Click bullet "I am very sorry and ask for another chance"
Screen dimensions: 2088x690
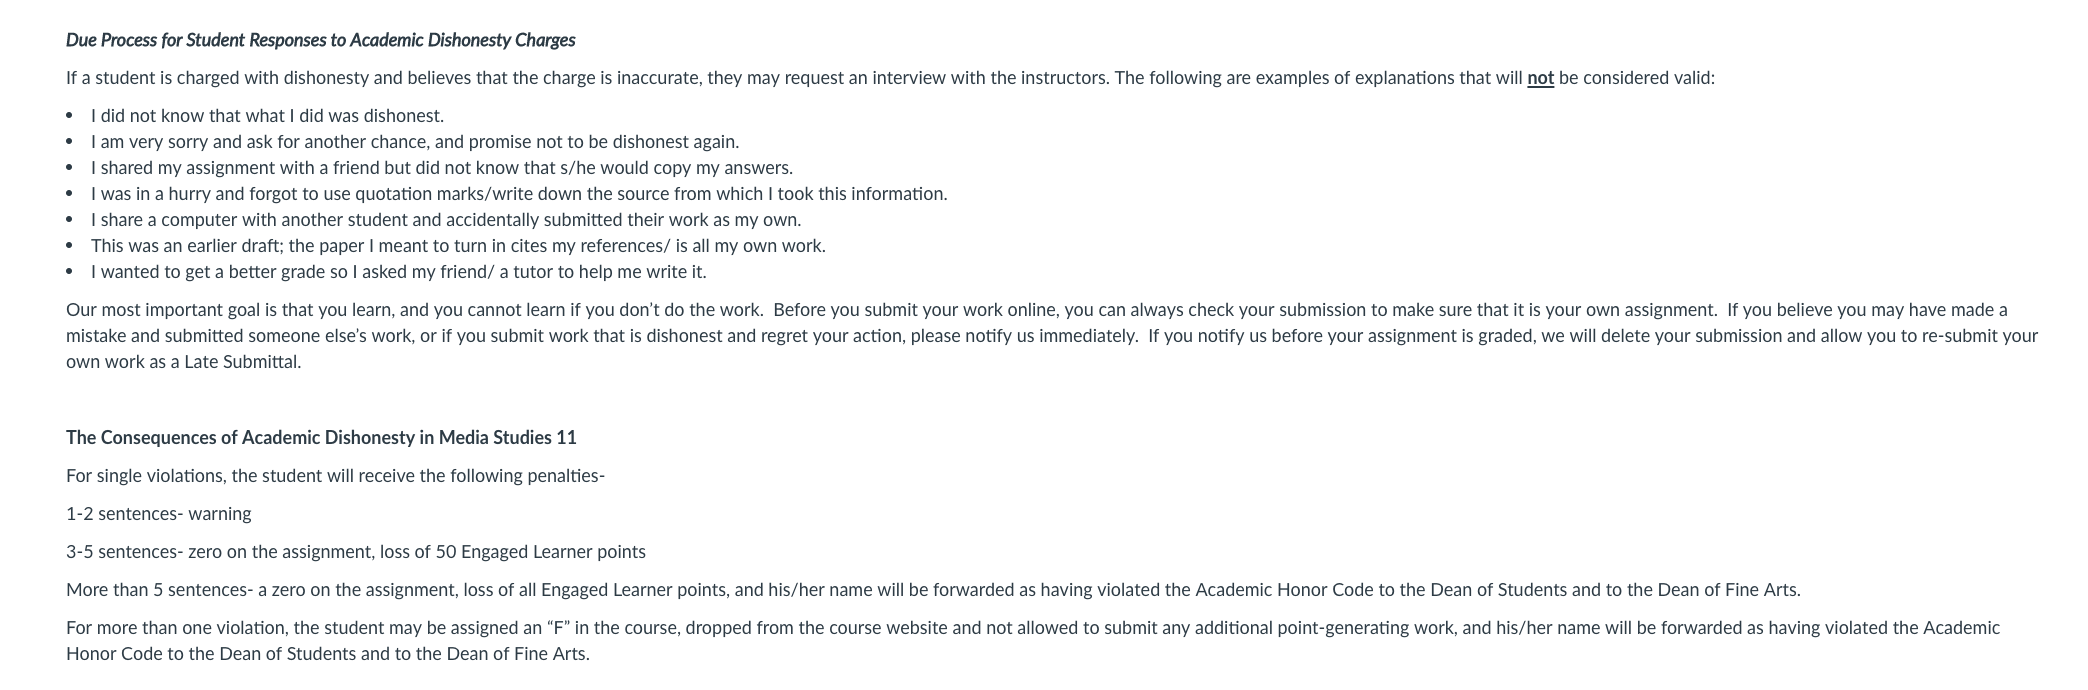pos(415,142)
